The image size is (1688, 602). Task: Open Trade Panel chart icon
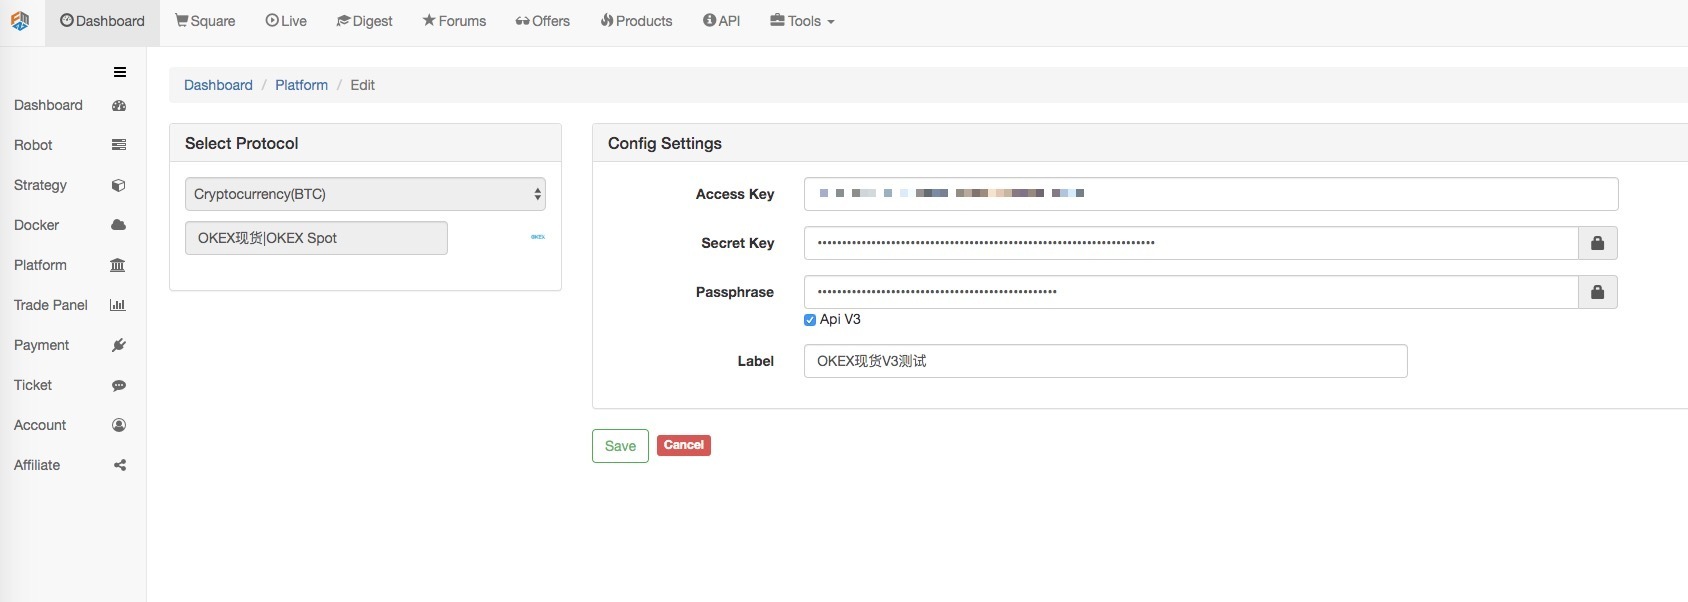pyautogui.click(x=118, y=305)
